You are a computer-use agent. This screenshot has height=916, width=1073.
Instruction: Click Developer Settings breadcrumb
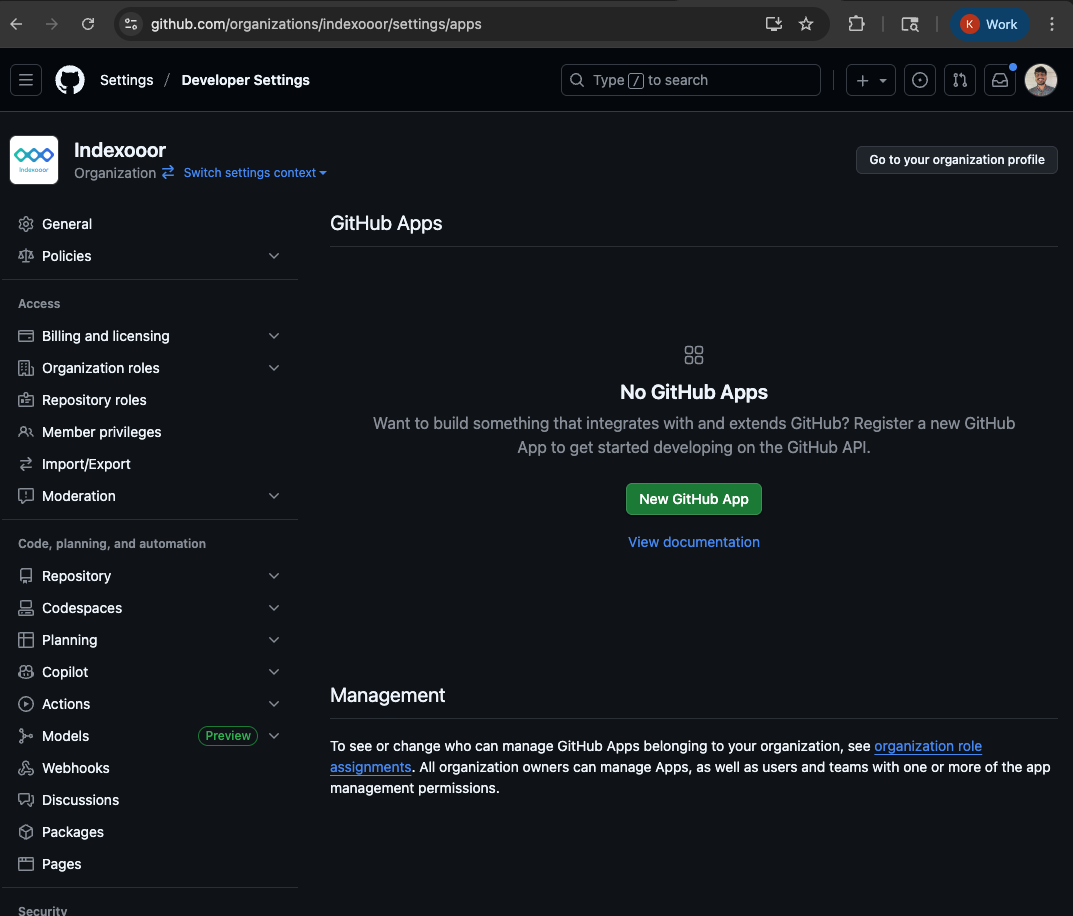[245, 80]
